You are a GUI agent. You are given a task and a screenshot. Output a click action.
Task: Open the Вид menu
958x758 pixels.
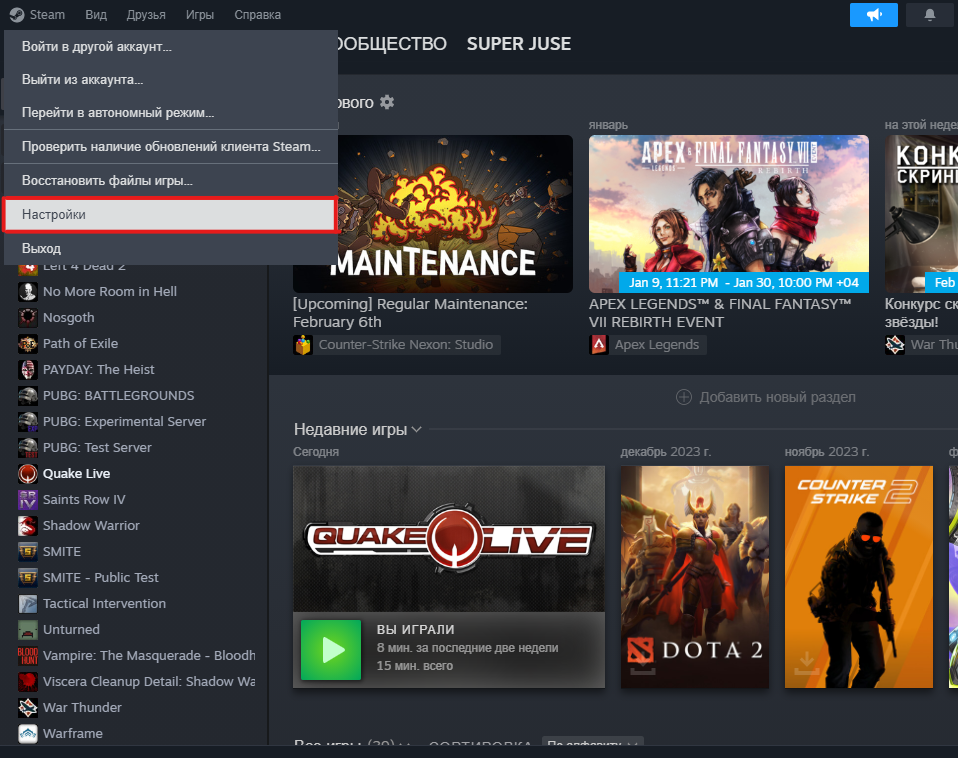tap(96, 15)
